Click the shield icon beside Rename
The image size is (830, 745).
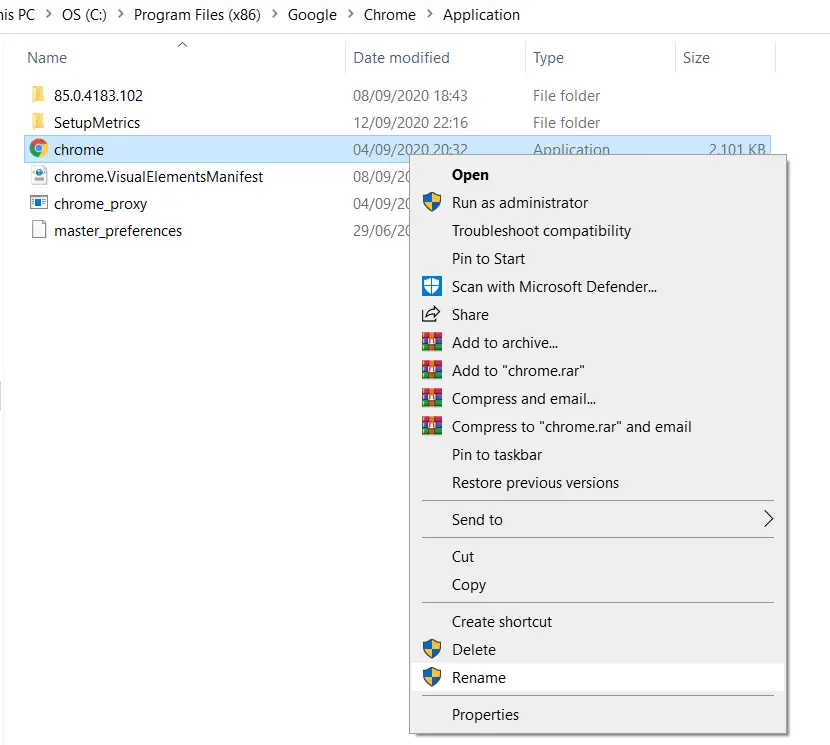pos(431,677)
